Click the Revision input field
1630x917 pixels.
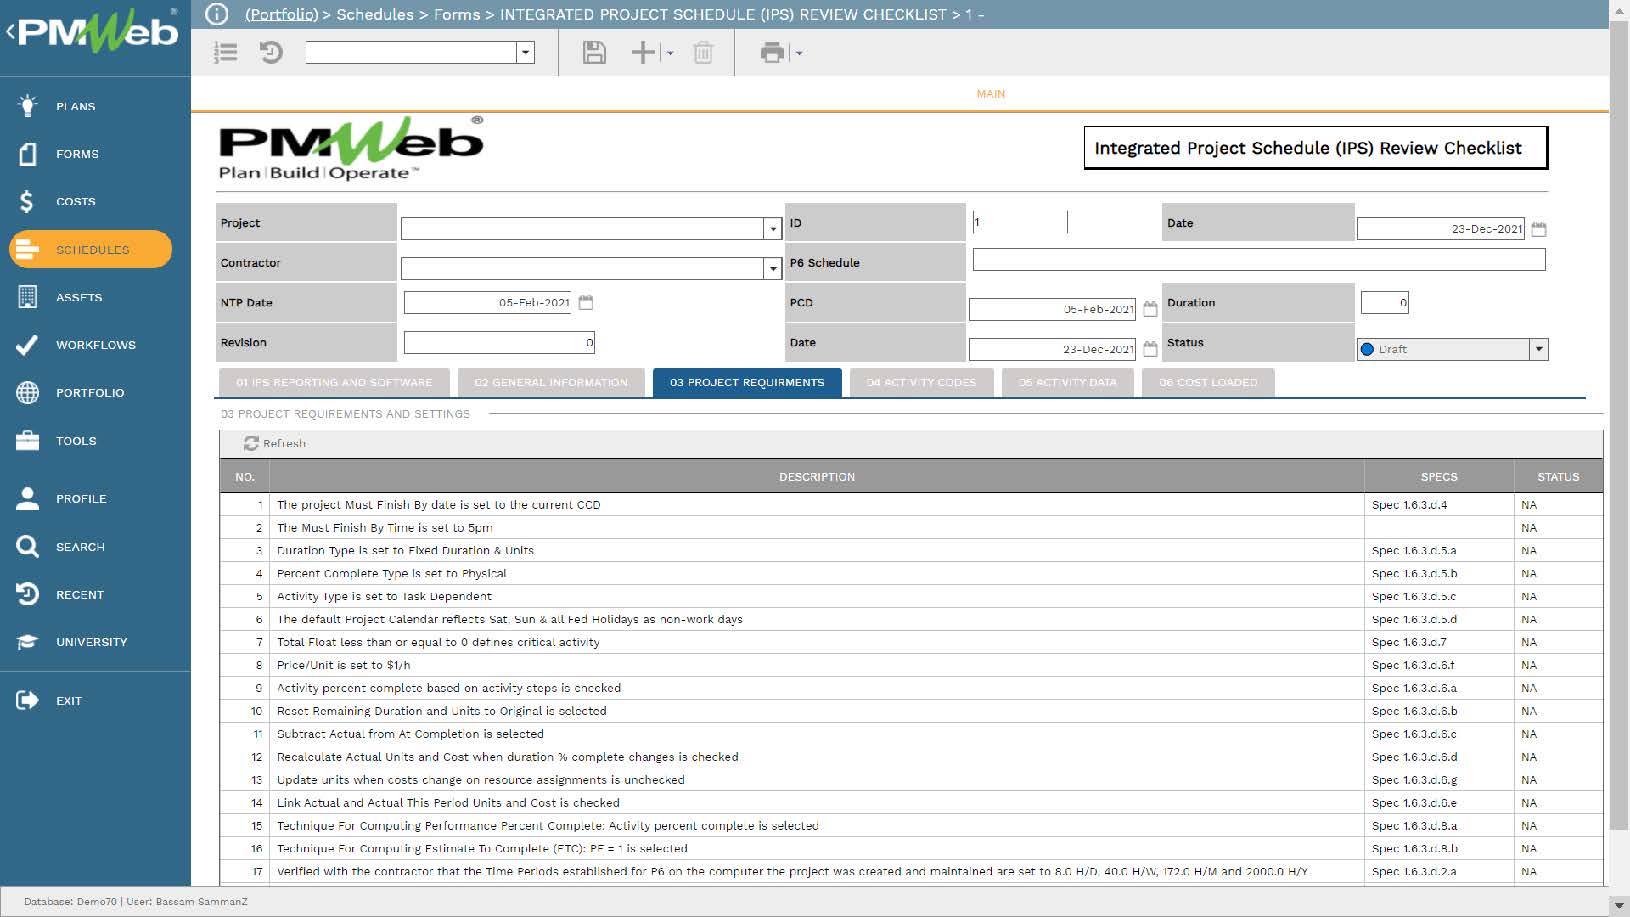(499, 342)
